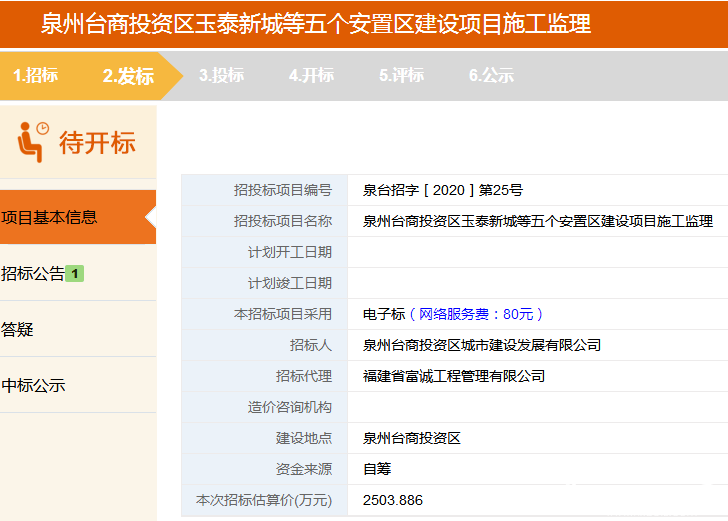Click the blue 网络服务费：80元 link text
The height and width of the screenshot is (521, 728).
pyautogui.click(x=476, y=314)
